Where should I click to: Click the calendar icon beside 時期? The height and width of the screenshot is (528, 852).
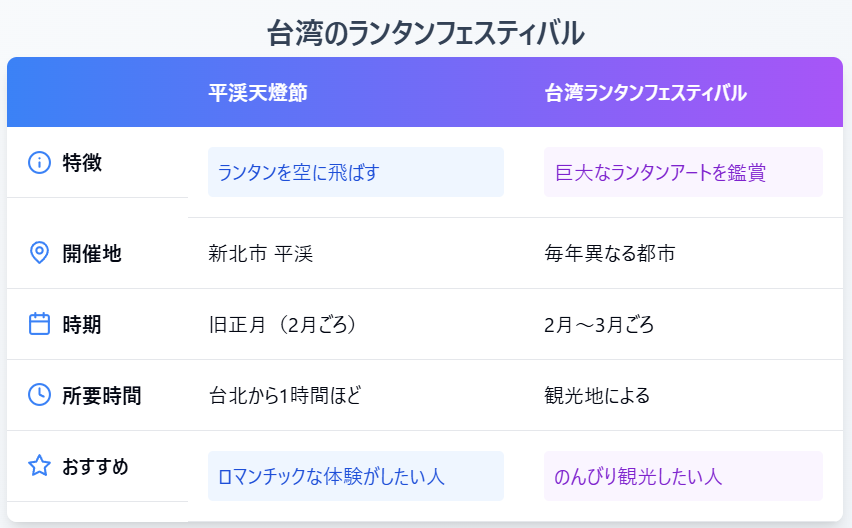click(x=39, y=324)
